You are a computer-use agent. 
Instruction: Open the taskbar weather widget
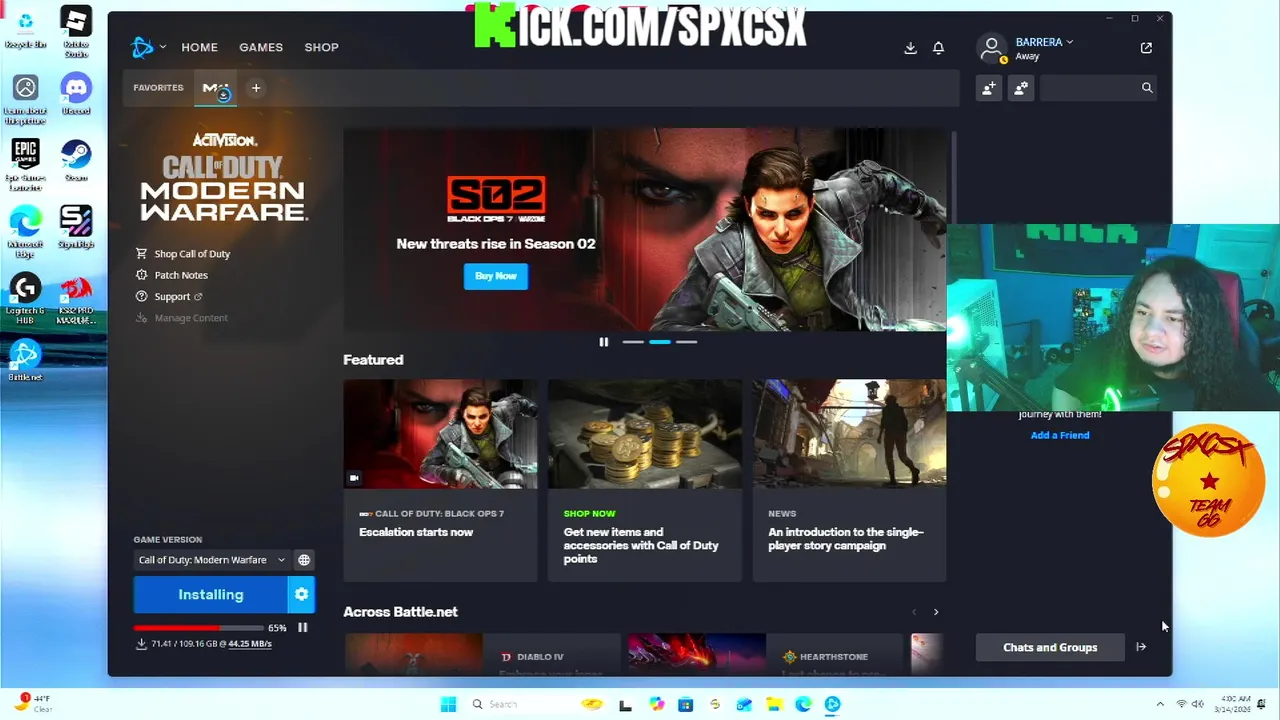click(x=34, y=703)
